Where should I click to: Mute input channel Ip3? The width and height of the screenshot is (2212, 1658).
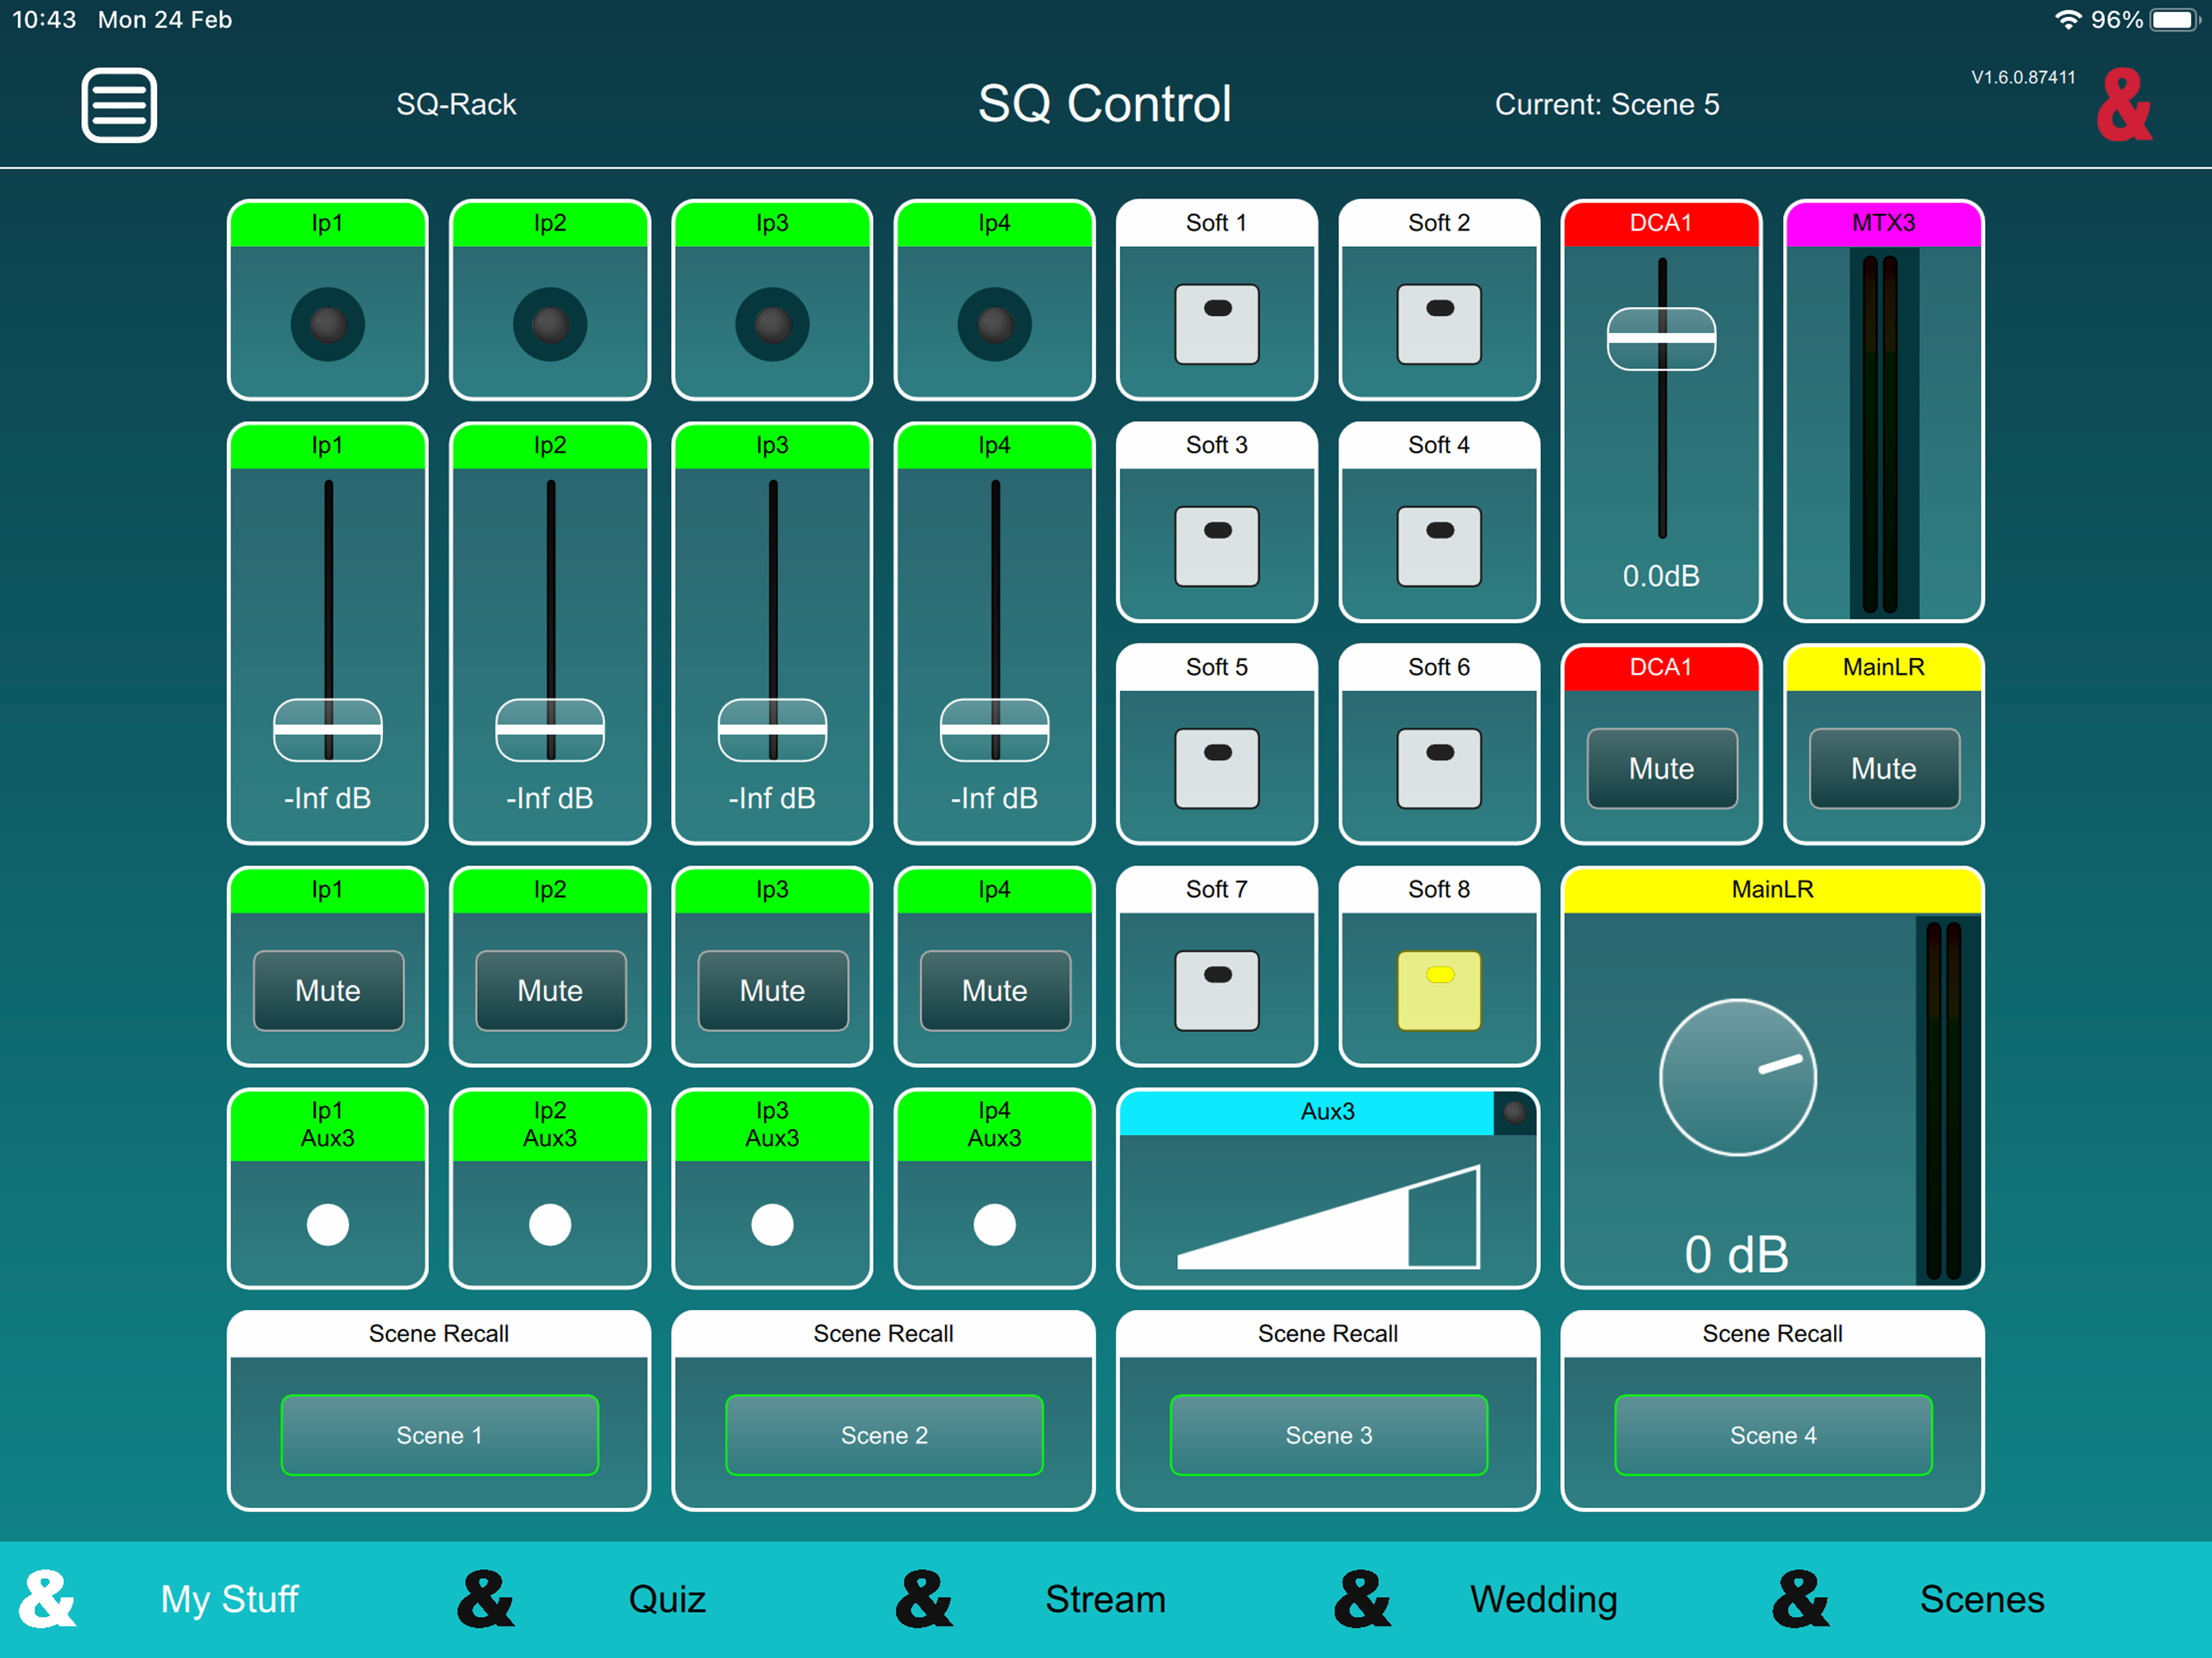[772, 990]
